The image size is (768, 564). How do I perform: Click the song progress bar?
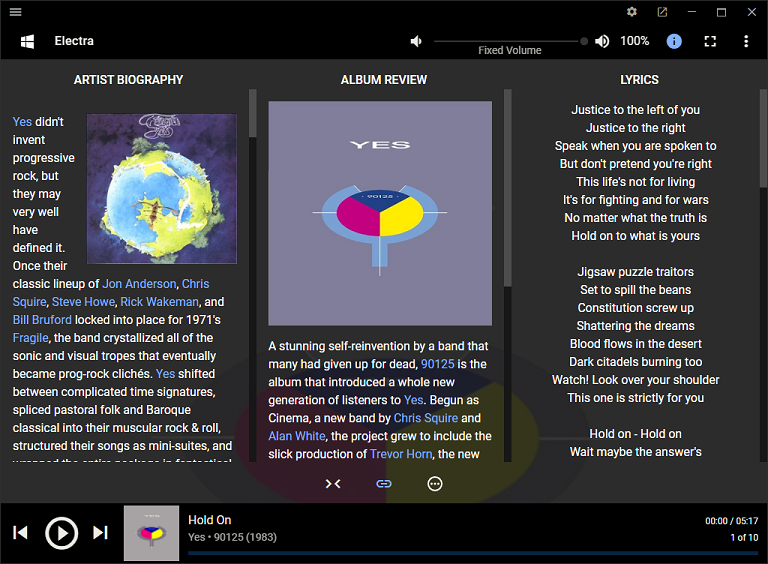[x=472, y=552]
